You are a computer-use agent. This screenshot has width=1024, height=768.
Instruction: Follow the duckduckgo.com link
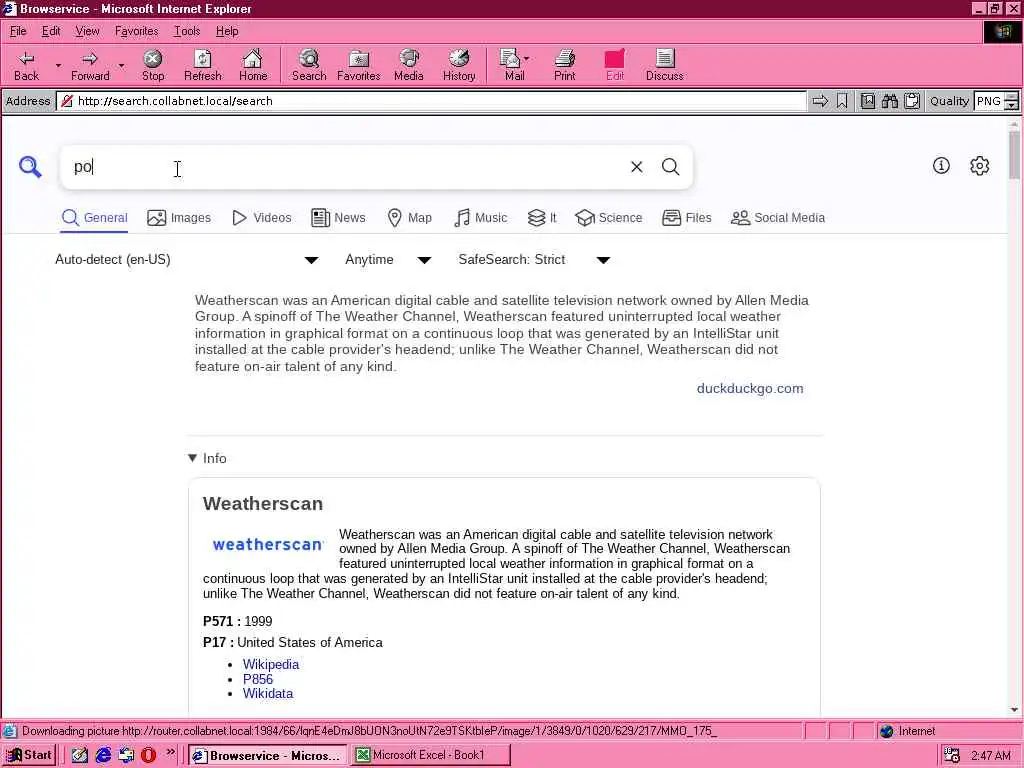coord(750,389)
